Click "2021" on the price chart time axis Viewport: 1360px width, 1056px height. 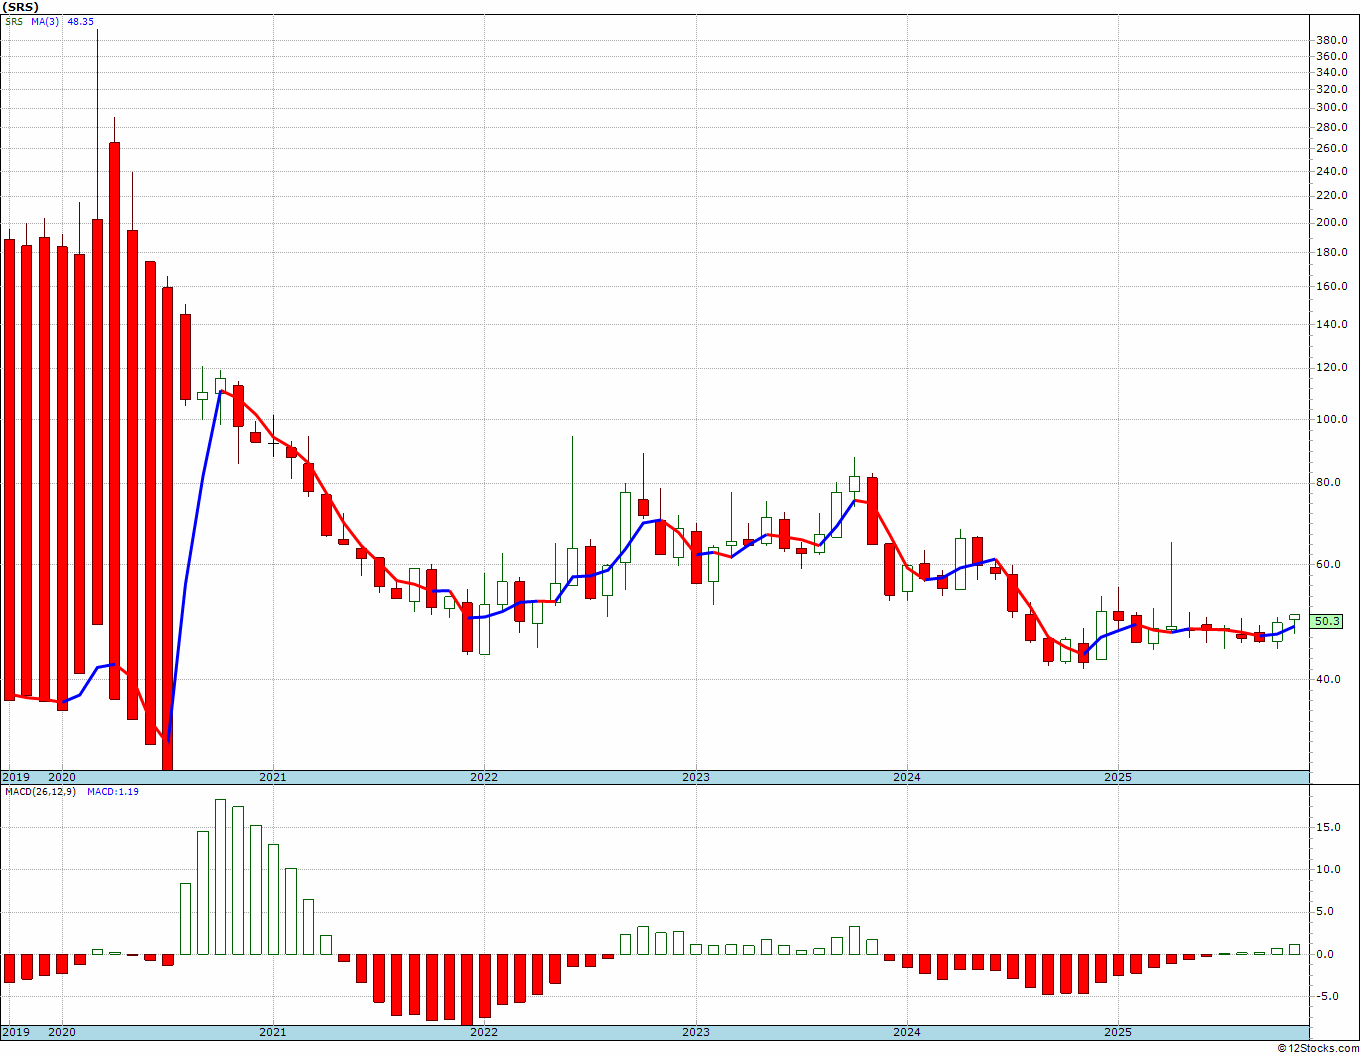click(273, 777)
